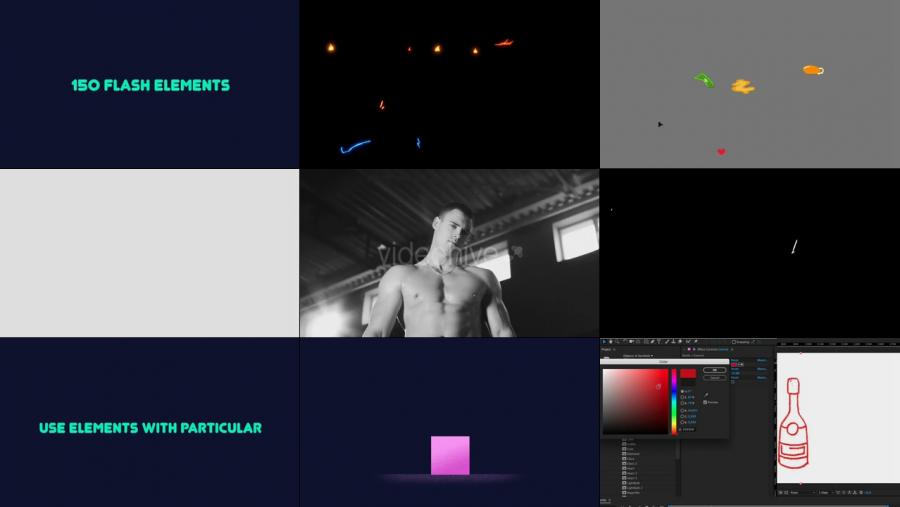Viewport: 900px width, 507px height.
Task: Select the Selection arrow tool in toolbar
Action: pos(606,342)
